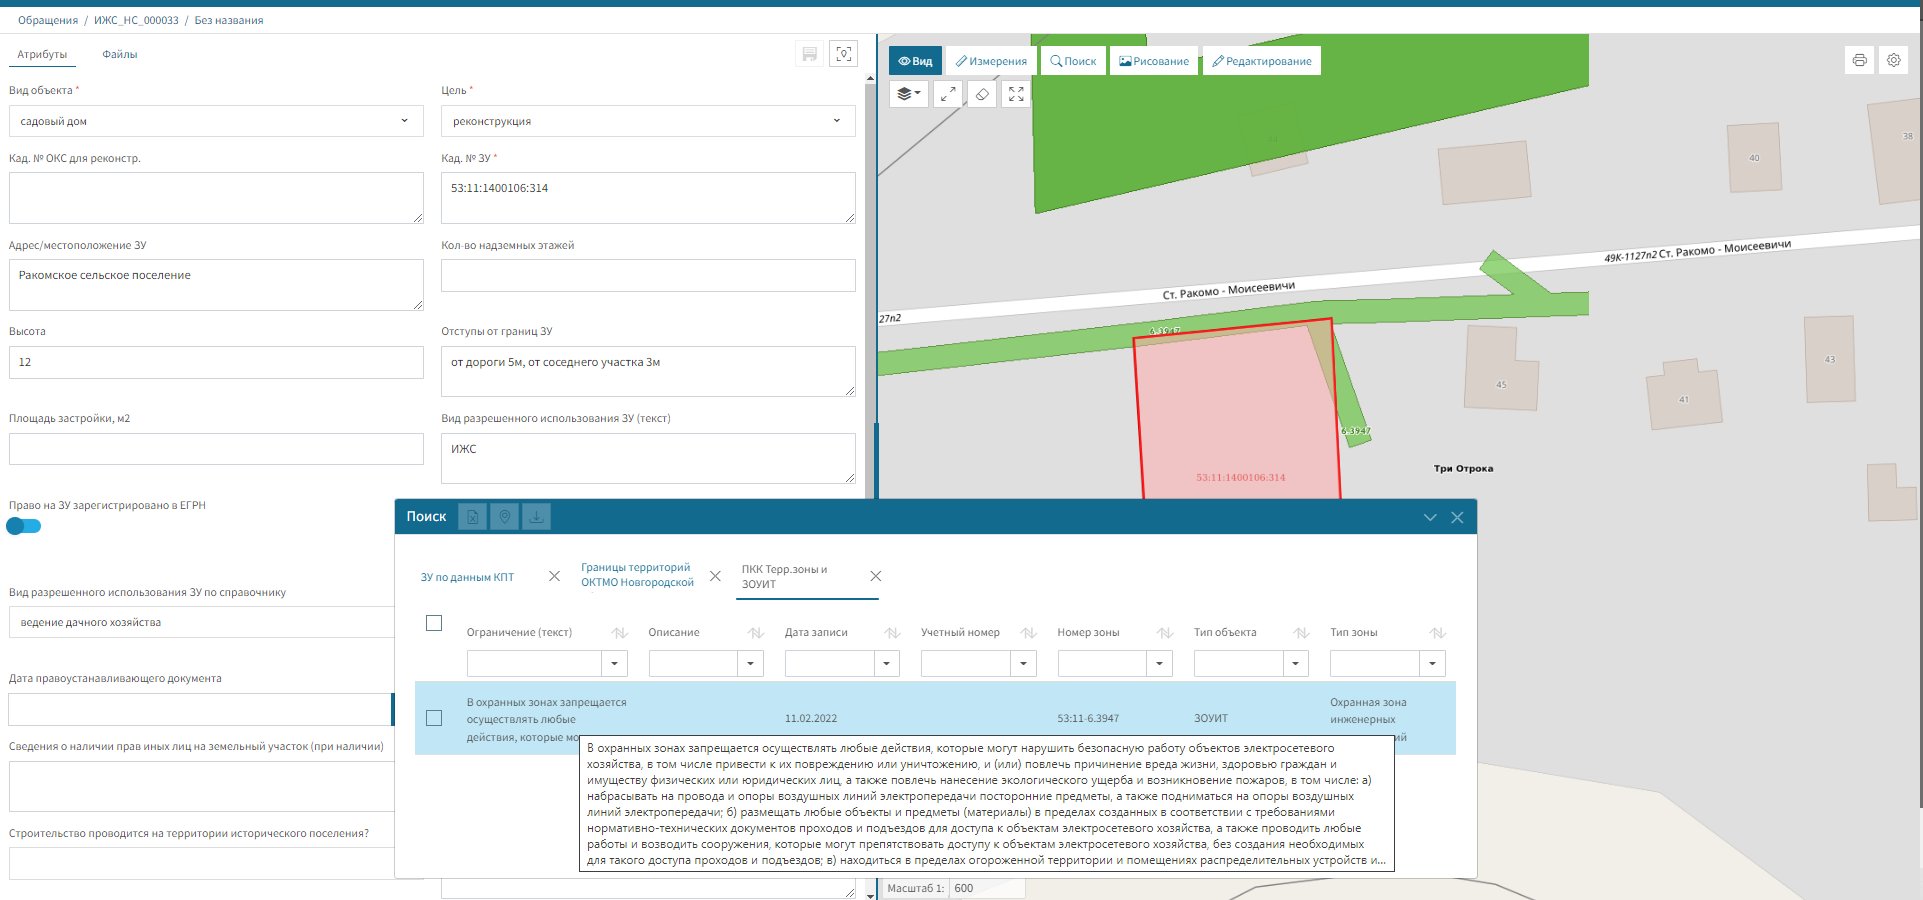
Task: Click the locate object on map icon
Action: coord(844,54)
